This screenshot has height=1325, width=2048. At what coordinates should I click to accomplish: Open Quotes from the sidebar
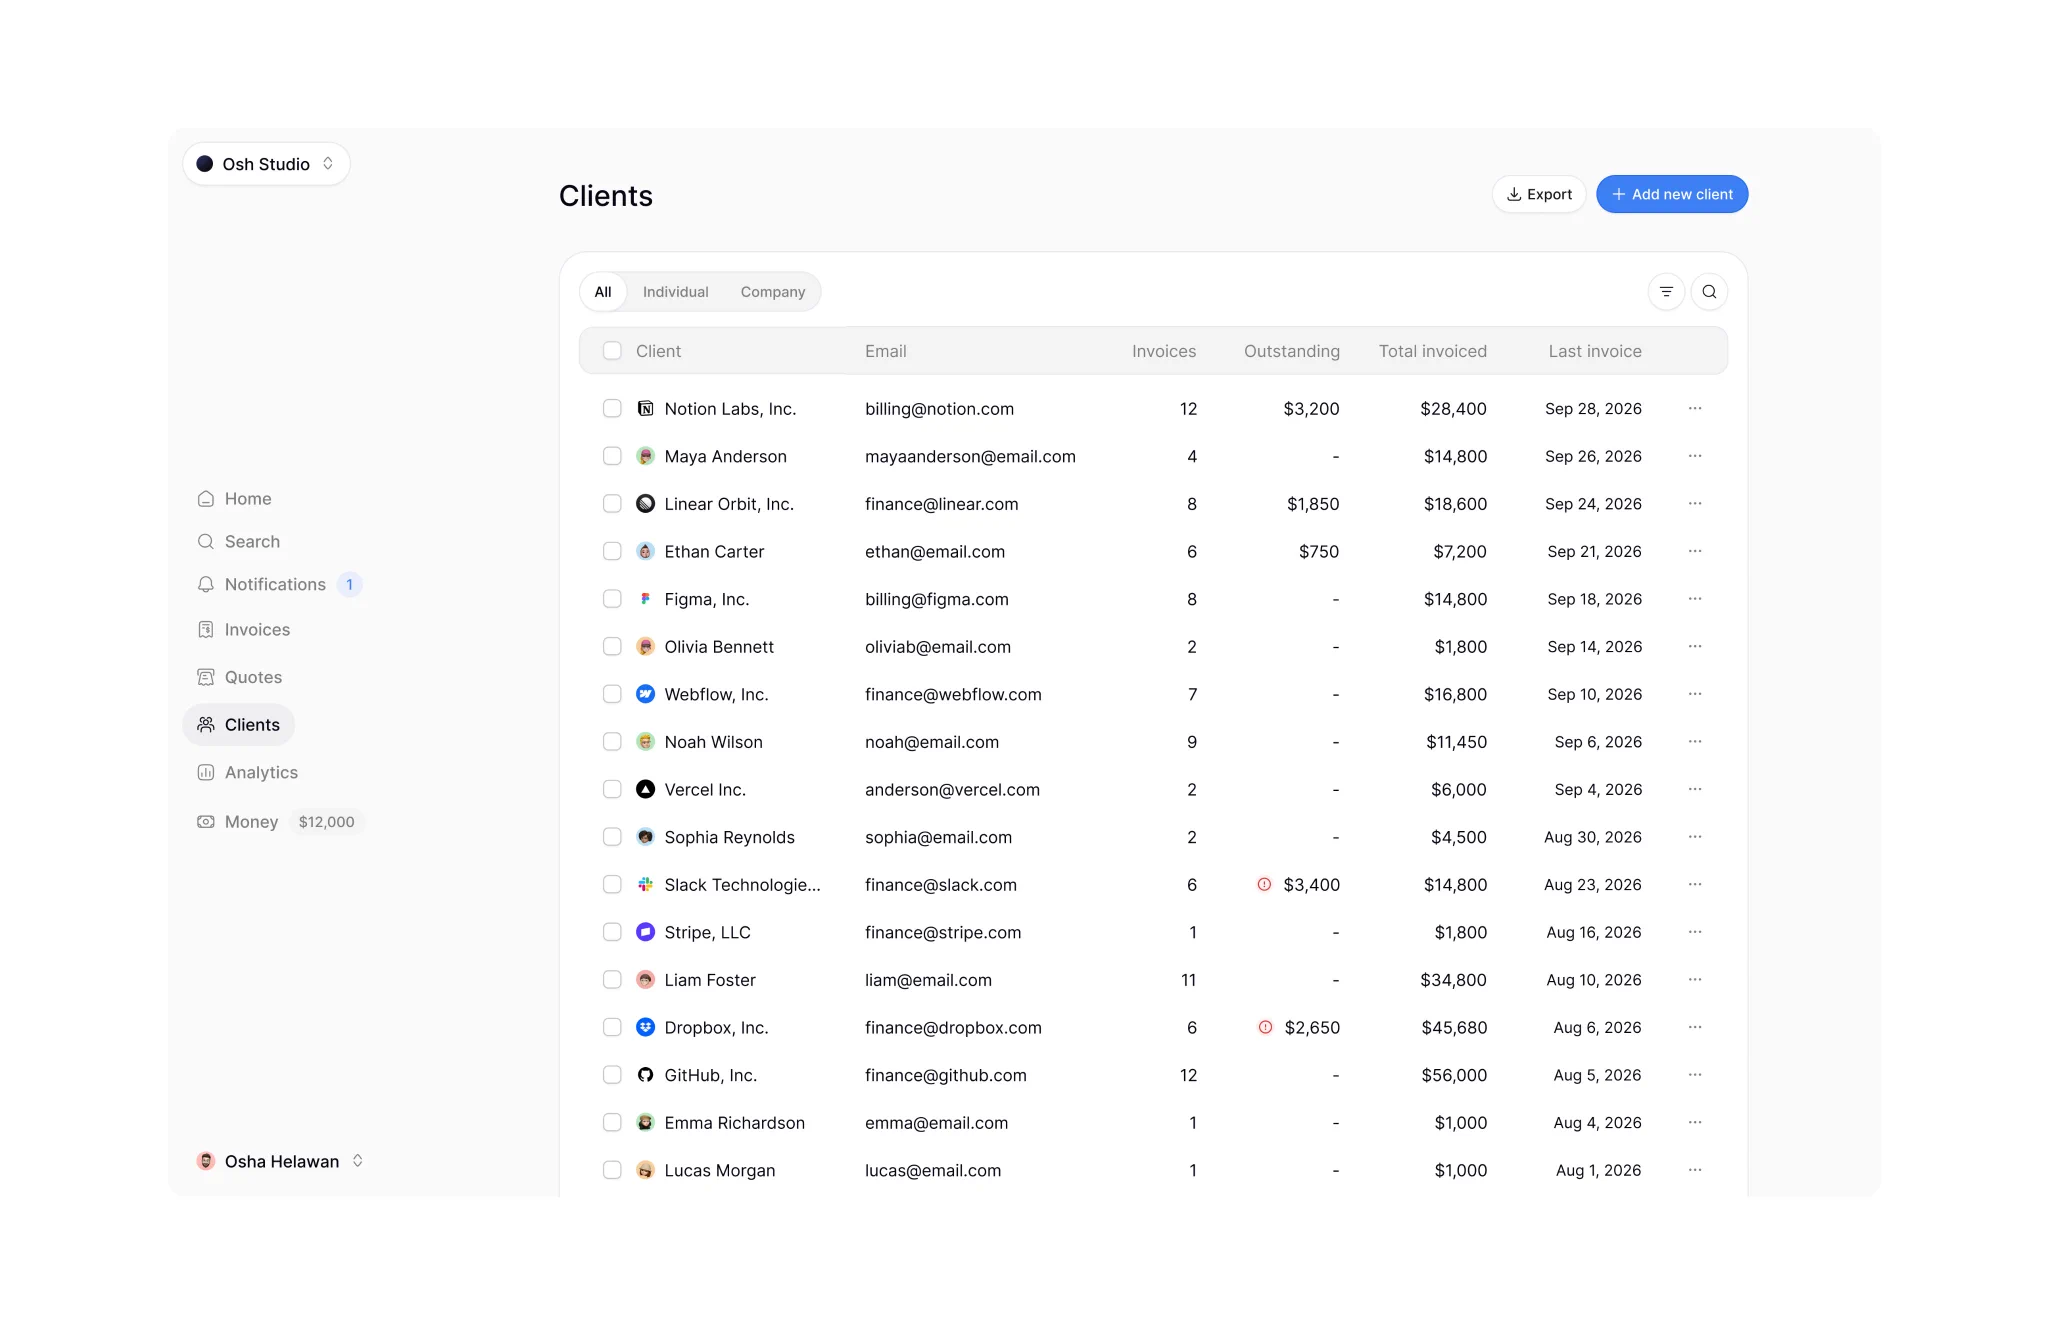239,677
